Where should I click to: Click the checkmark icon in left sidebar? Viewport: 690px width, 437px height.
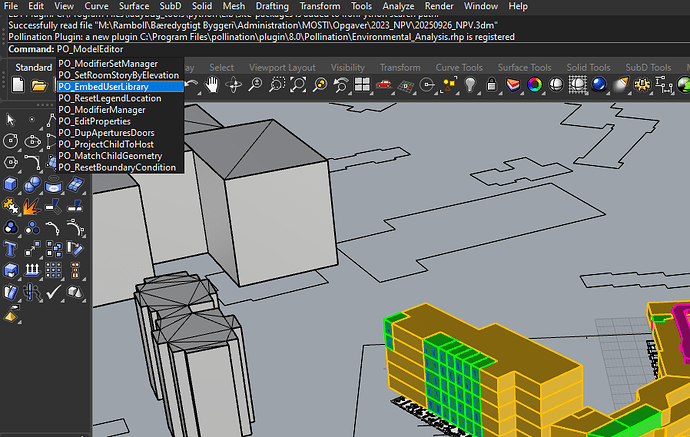(54, 292)
